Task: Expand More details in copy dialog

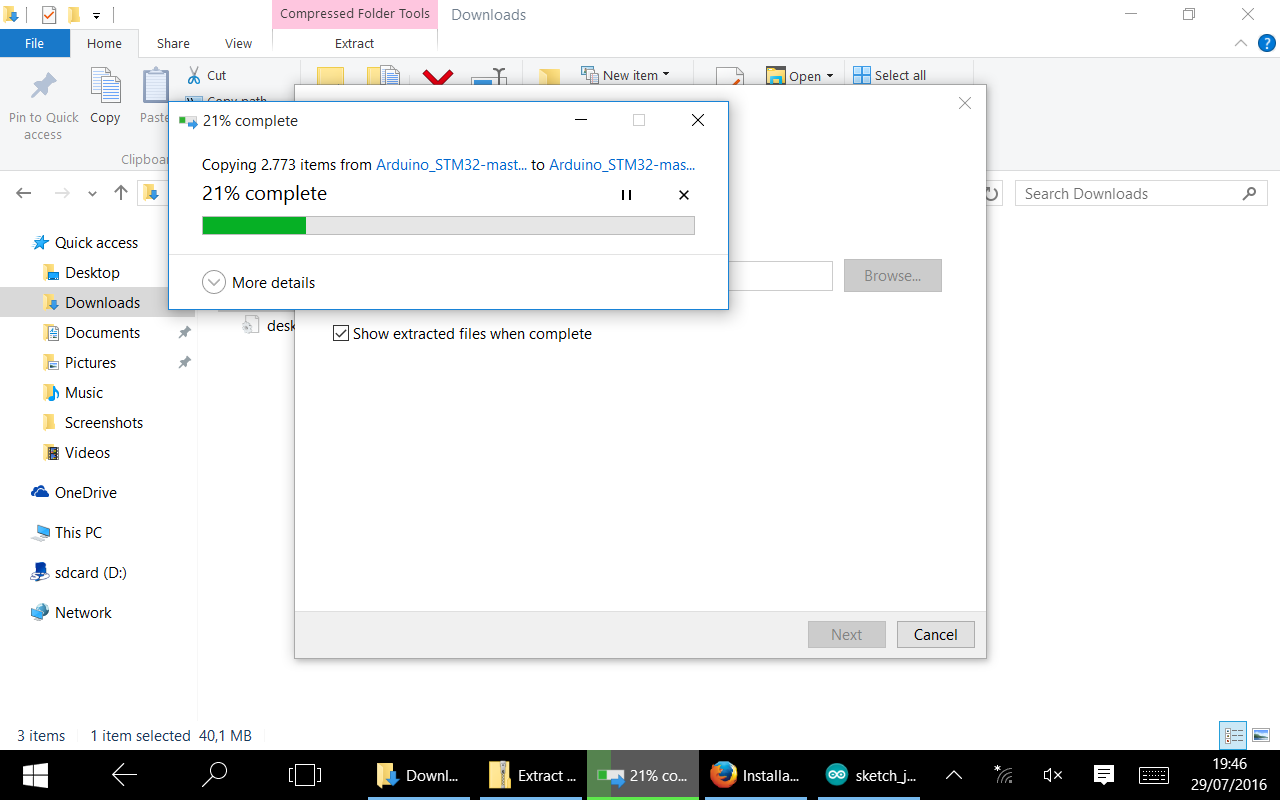Action: tap(259, 283)
